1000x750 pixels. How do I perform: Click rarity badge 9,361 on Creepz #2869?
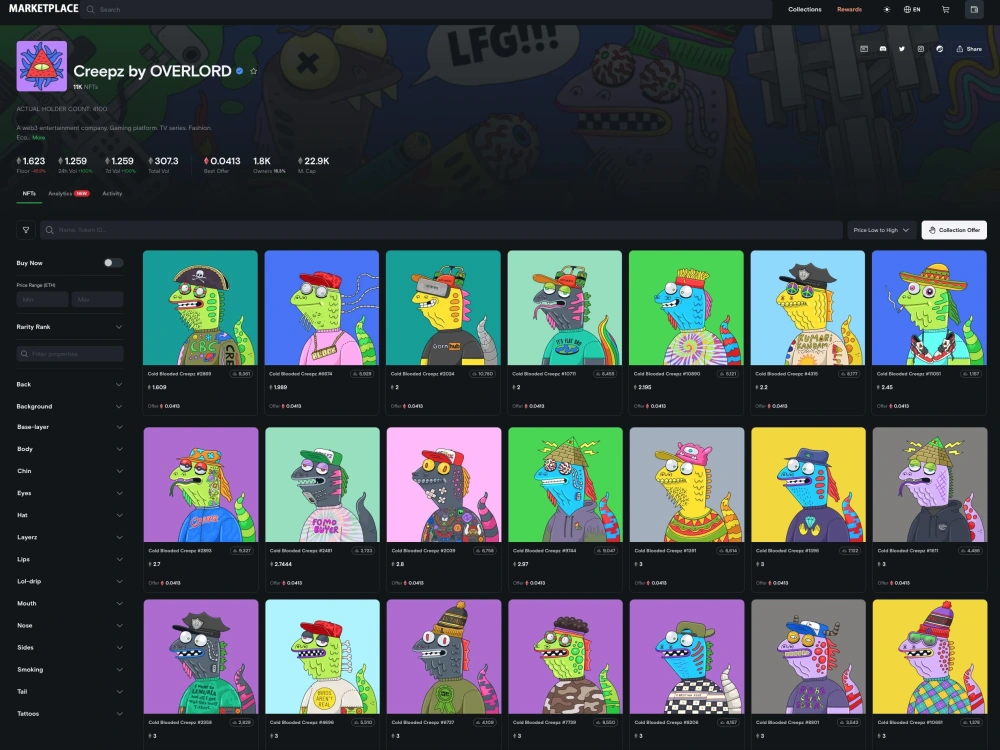coord(241,374)
